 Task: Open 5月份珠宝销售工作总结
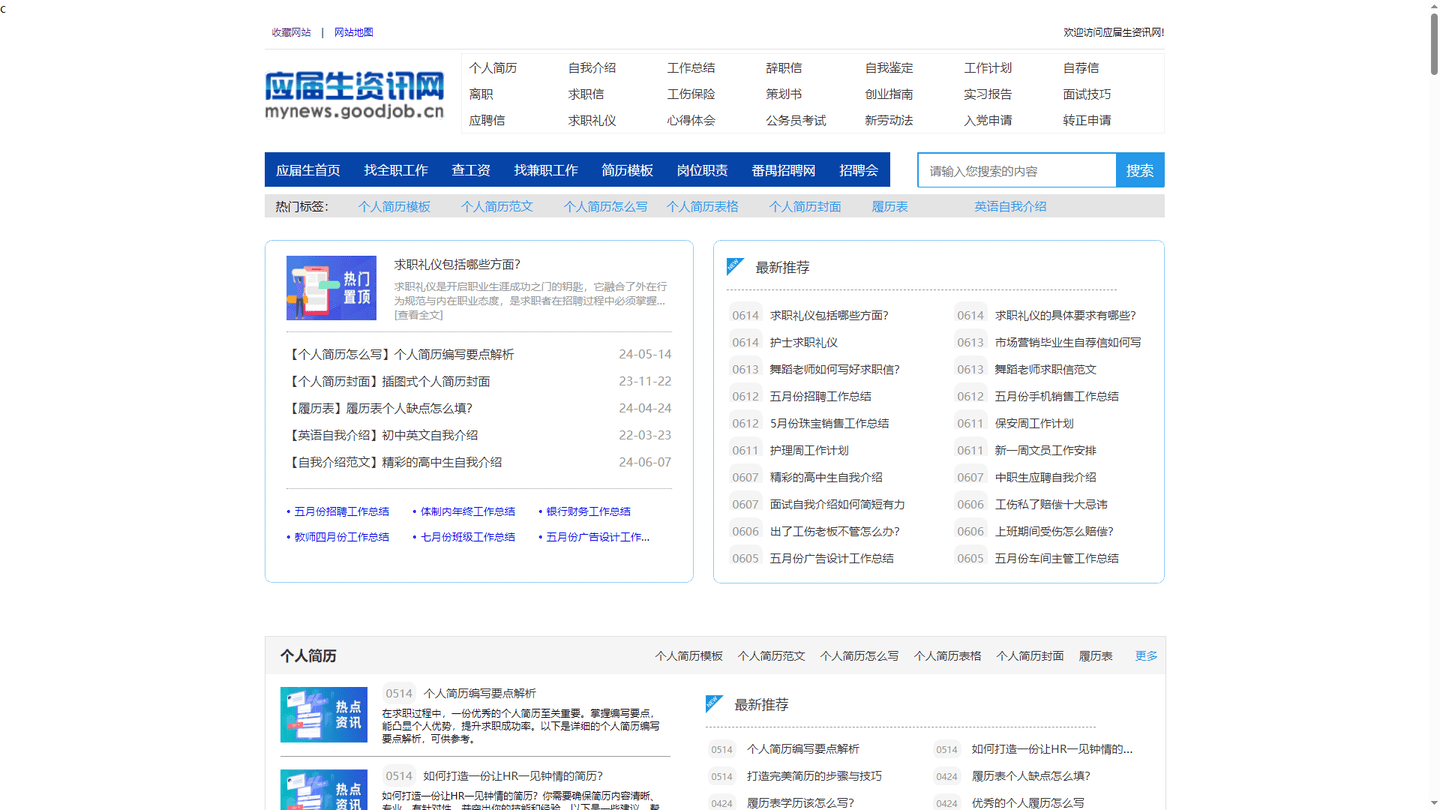(x=829, y=423)
